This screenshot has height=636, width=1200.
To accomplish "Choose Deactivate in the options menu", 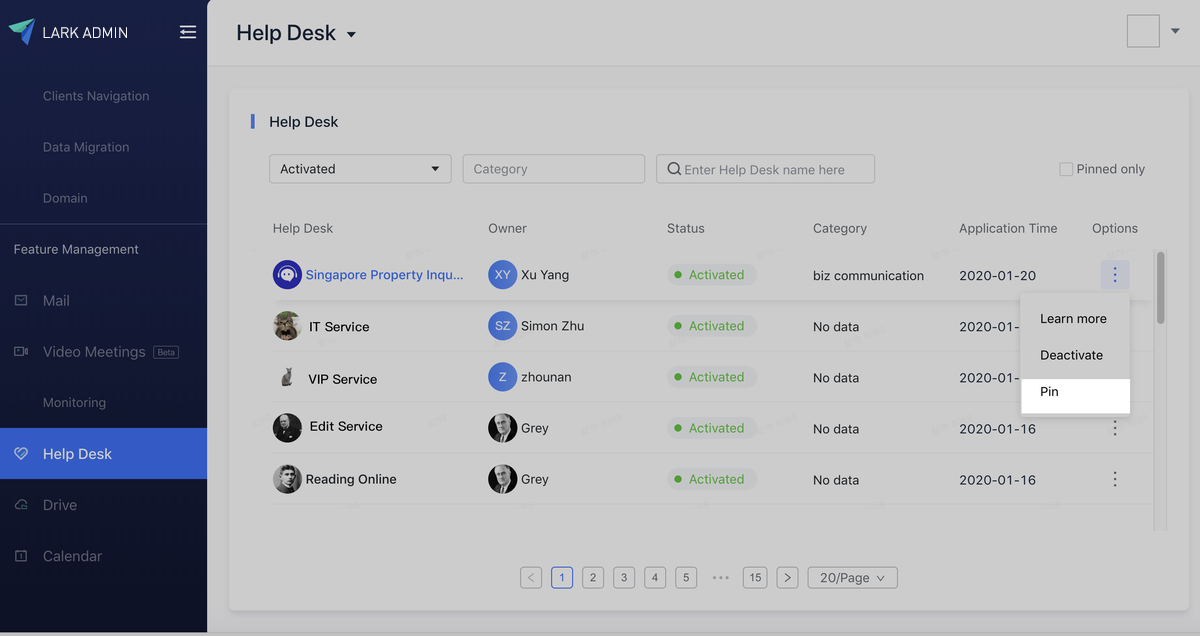I will pyautogui.click(x=1071, y=355).
